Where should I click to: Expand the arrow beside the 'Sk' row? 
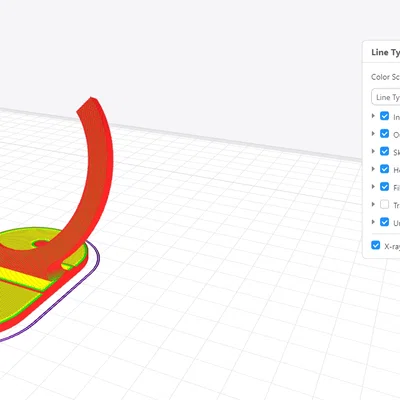[x=373, y=151]
